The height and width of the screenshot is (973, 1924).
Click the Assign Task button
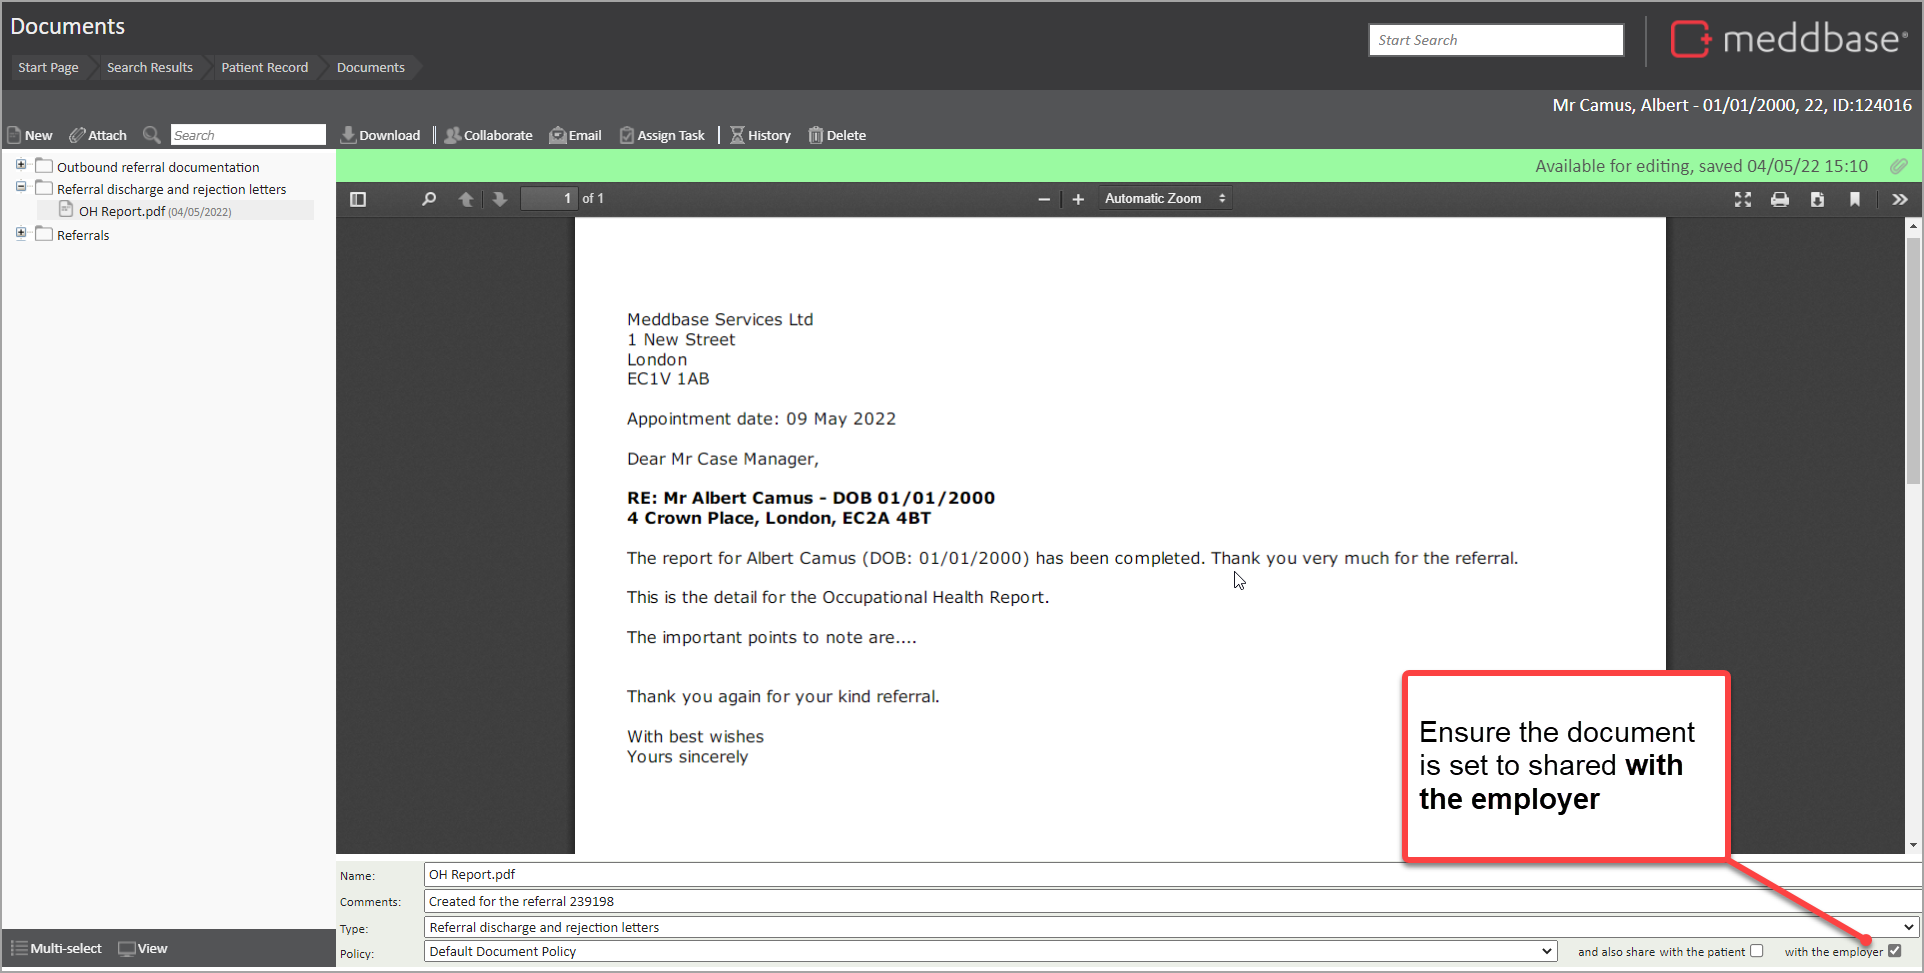coord(662,135)
